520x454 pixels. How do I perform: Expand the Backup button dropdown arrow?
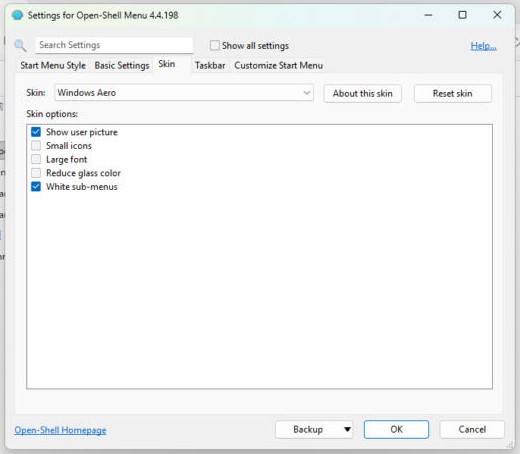[x=347, y=429]
